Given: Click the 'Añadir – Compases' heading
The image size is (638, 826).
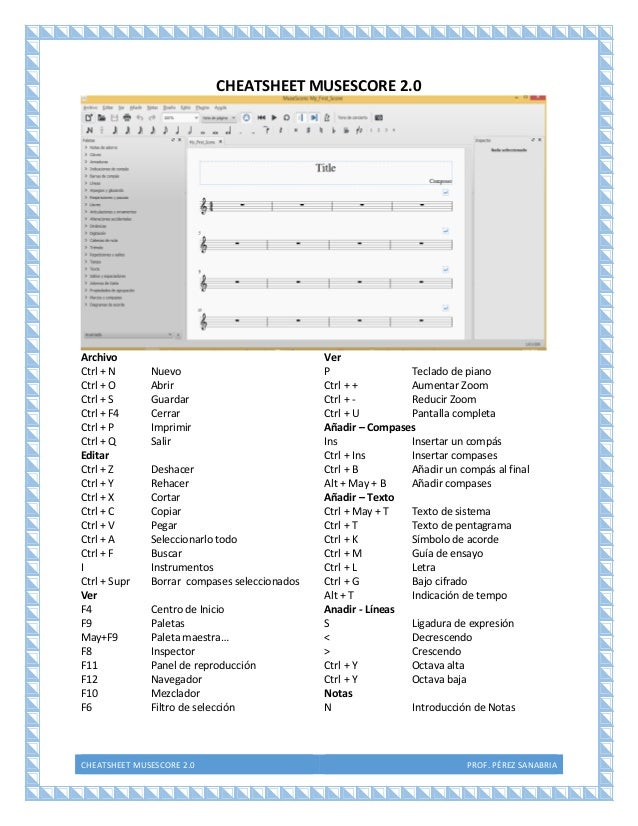Looking at the screenshot, I should pos(370,427).
